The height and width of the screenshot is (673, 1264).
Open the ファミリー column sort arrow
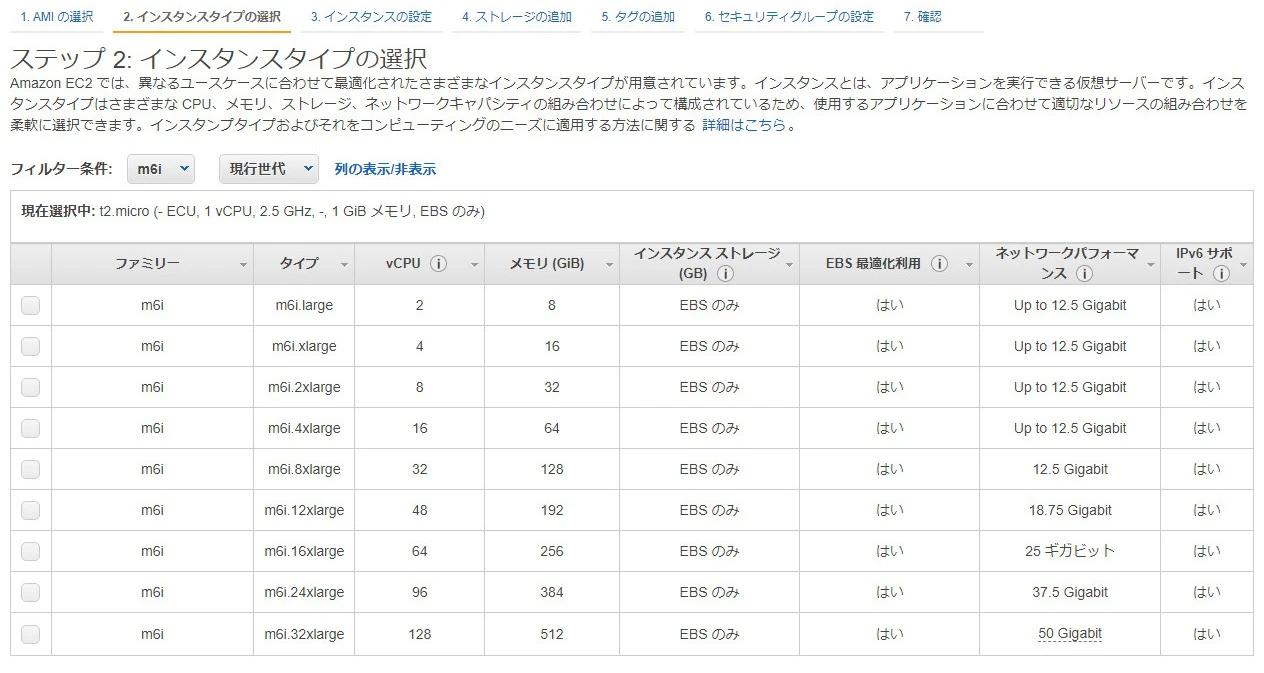(x=243, y=265)
